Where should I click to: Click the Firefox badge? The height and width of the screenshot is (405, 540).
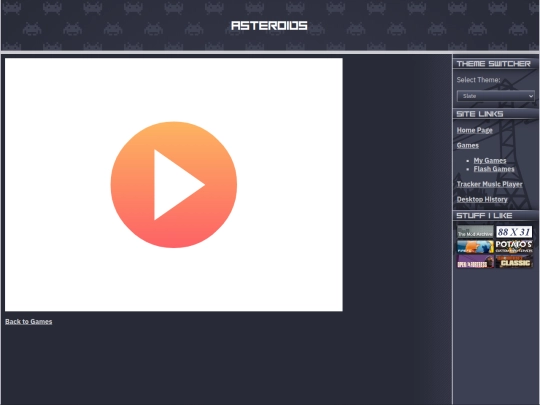pos(475,247)
